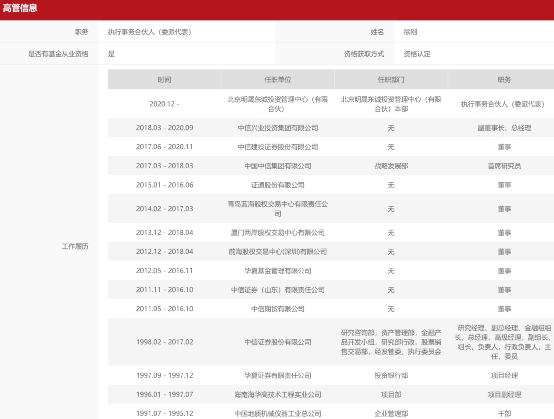This screenshot has width=554, height=419.
Task: Select the value '资格认定'
Action: click(x=417, y=54)
